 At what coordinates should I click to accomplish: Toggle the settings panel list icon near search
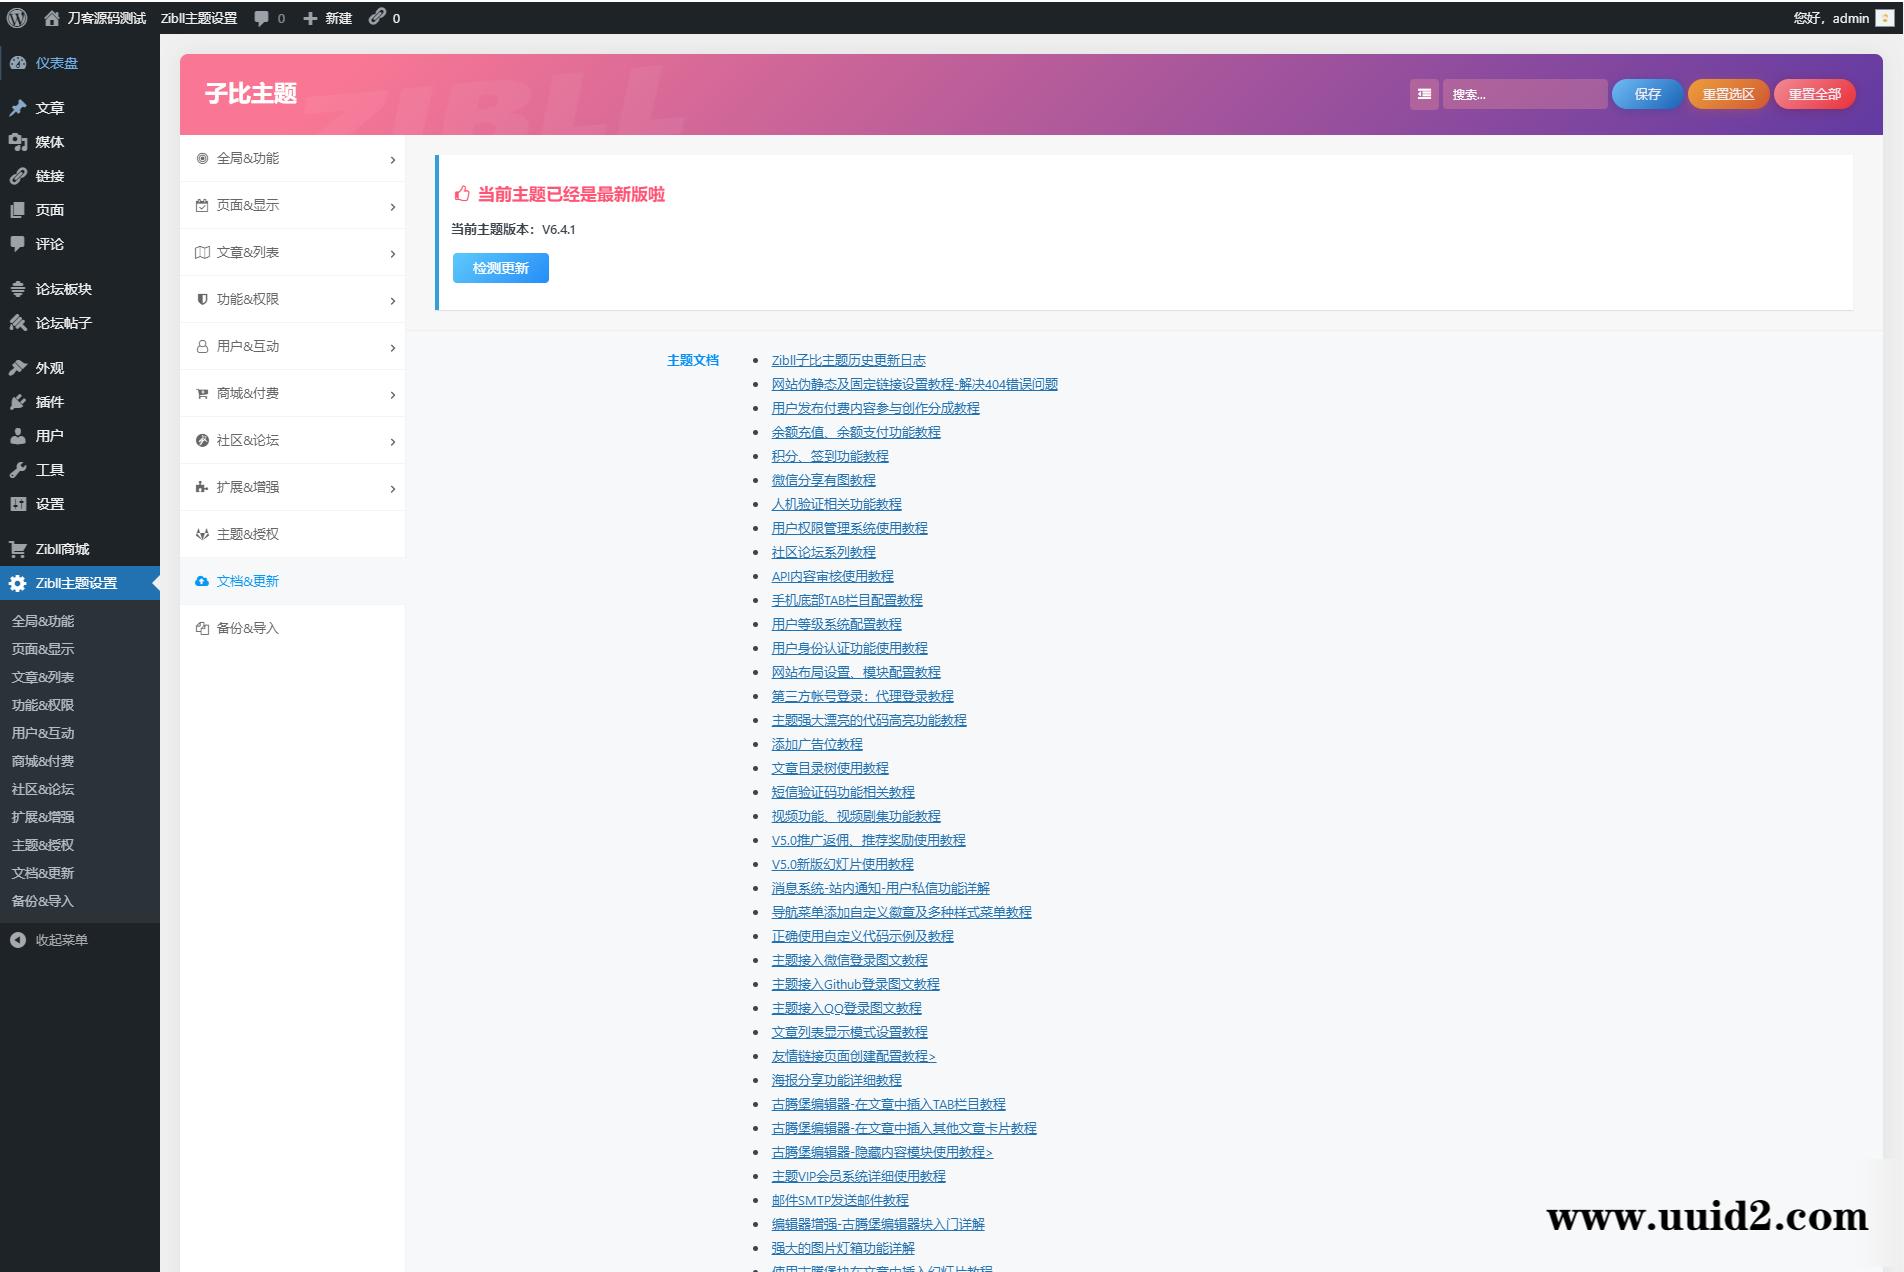1424,94
